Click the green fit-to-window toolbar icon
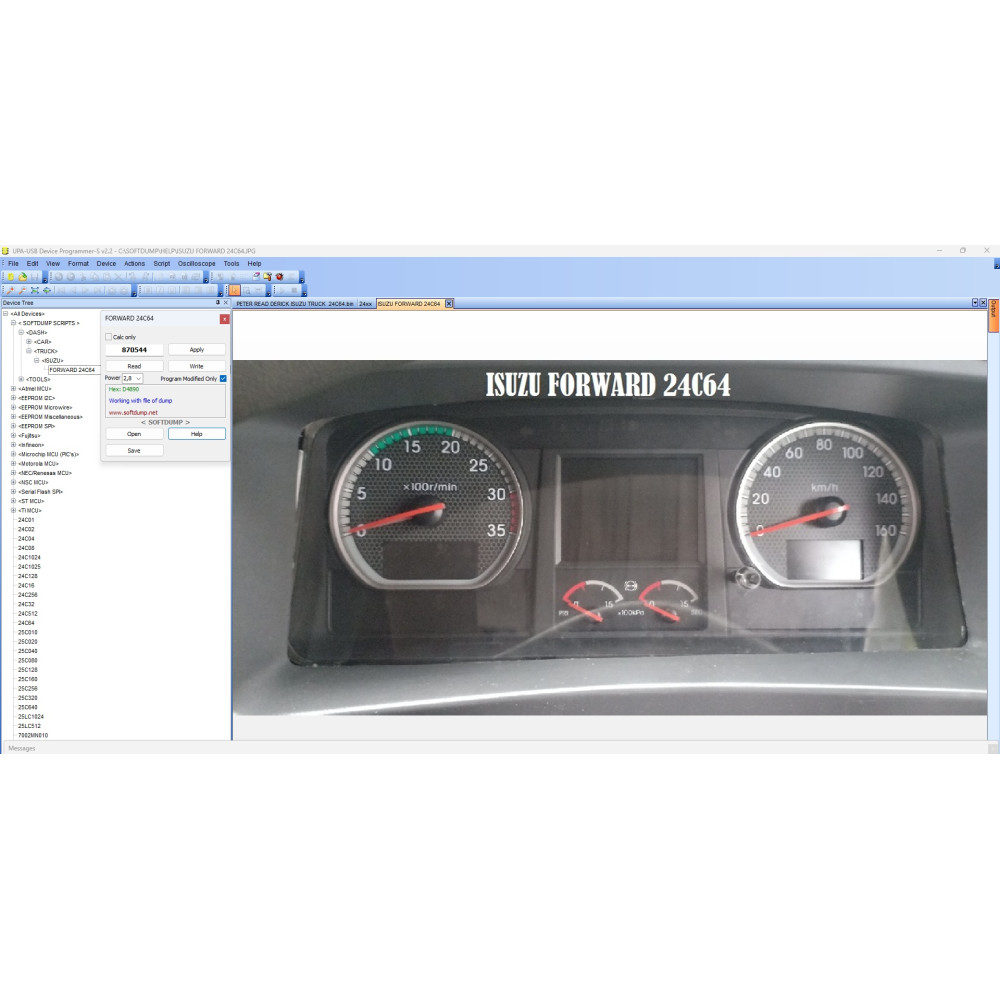 click(34, 290)
